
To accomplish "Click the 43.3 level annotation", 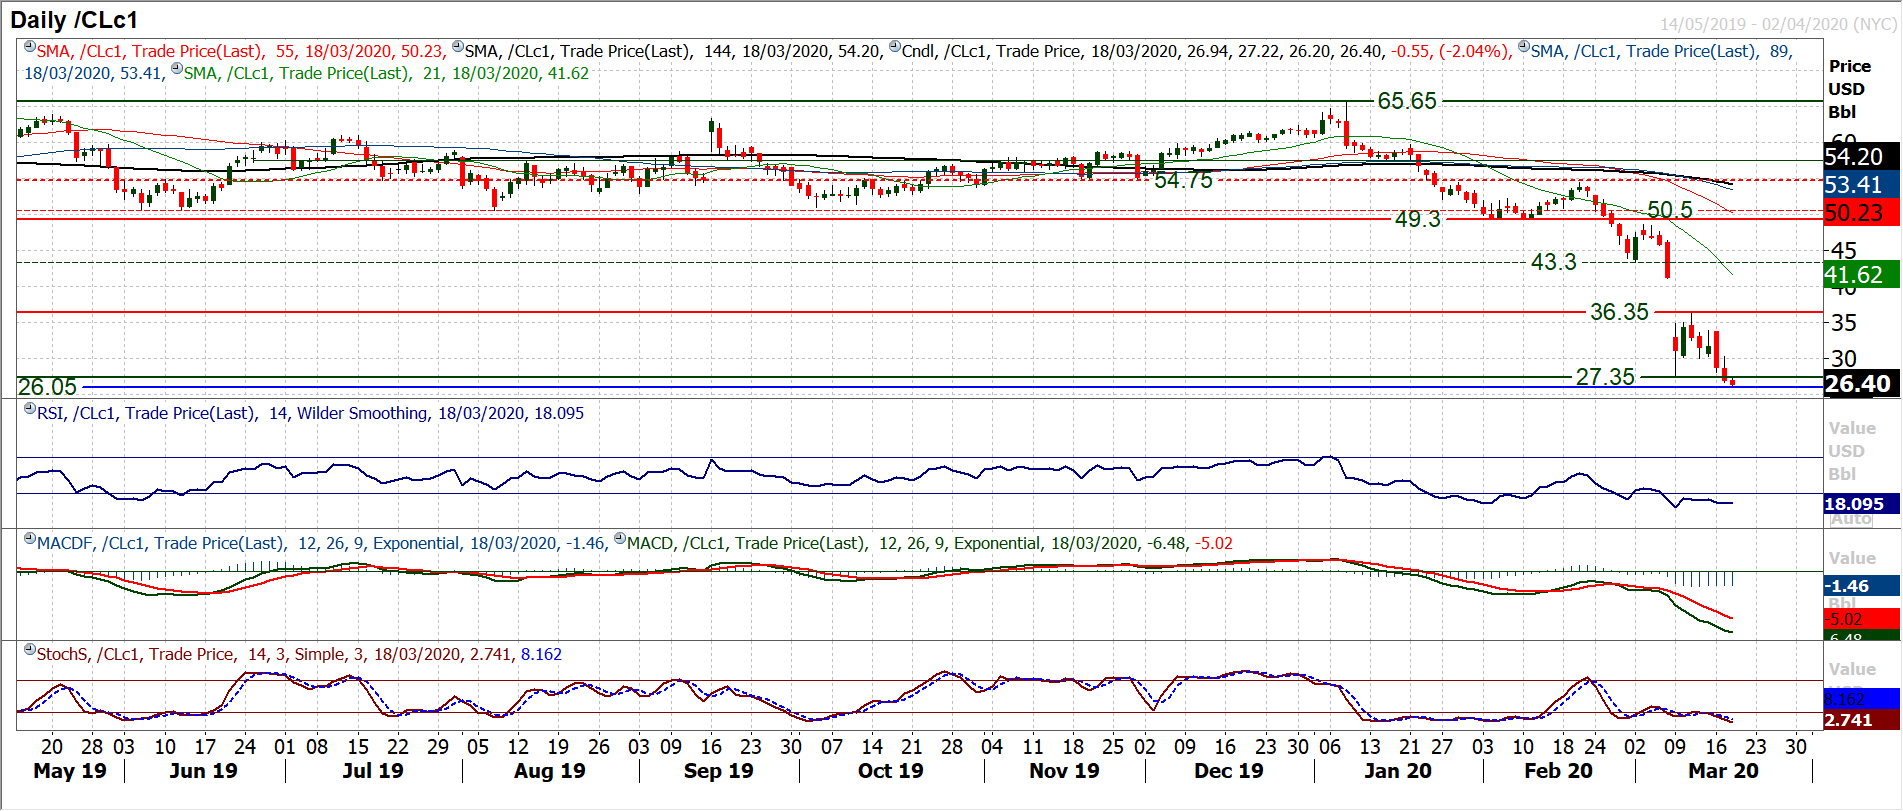I will pos(1553,262).
